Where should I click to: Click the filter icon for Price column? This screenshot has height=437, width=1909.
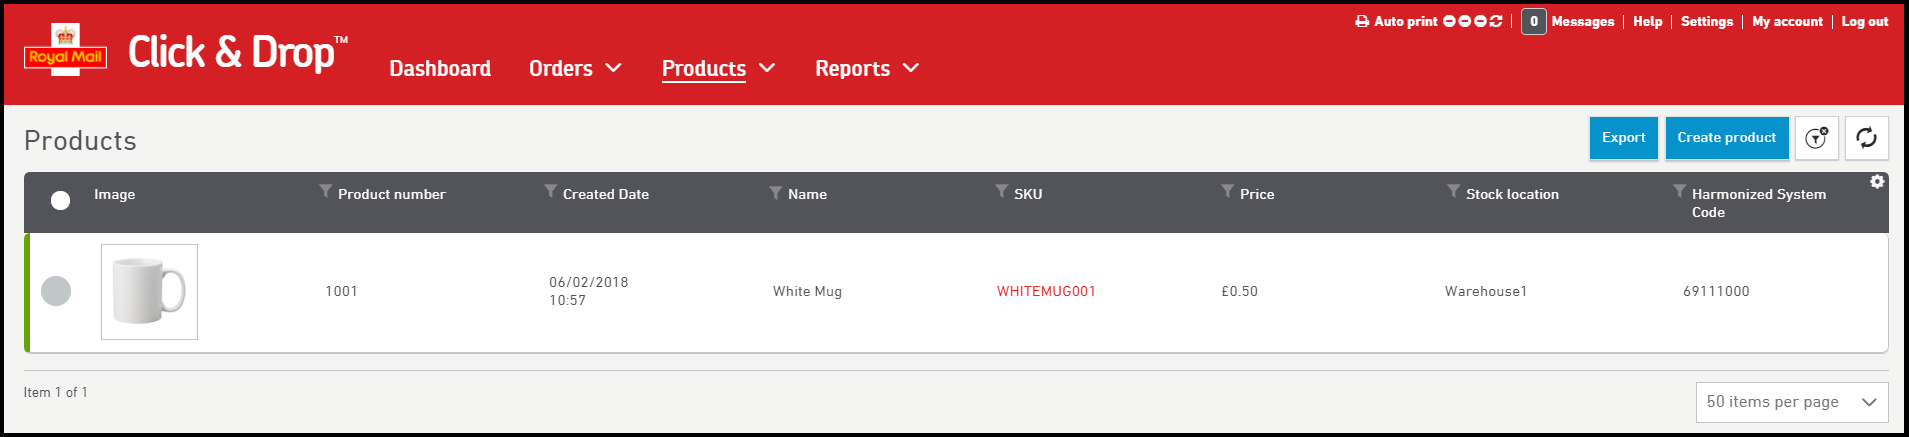pos(1227,191)
